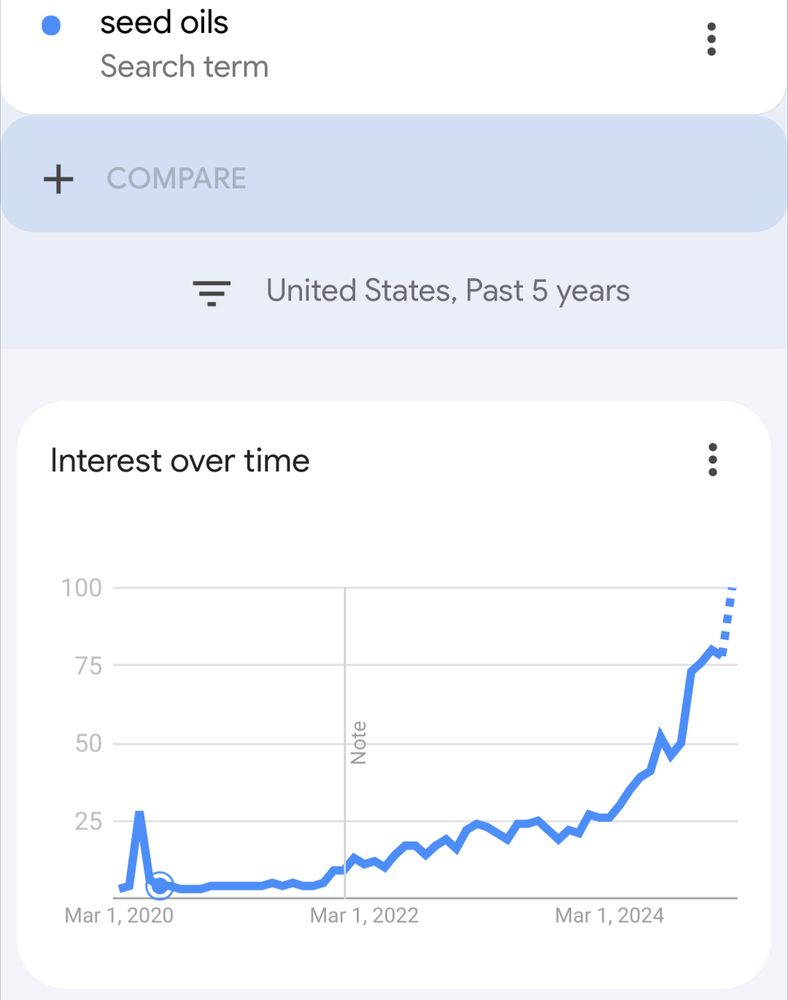Viewport: 788px width, 1000px height.
Task: Click the Interest over time heading
Action: point(180,460)
